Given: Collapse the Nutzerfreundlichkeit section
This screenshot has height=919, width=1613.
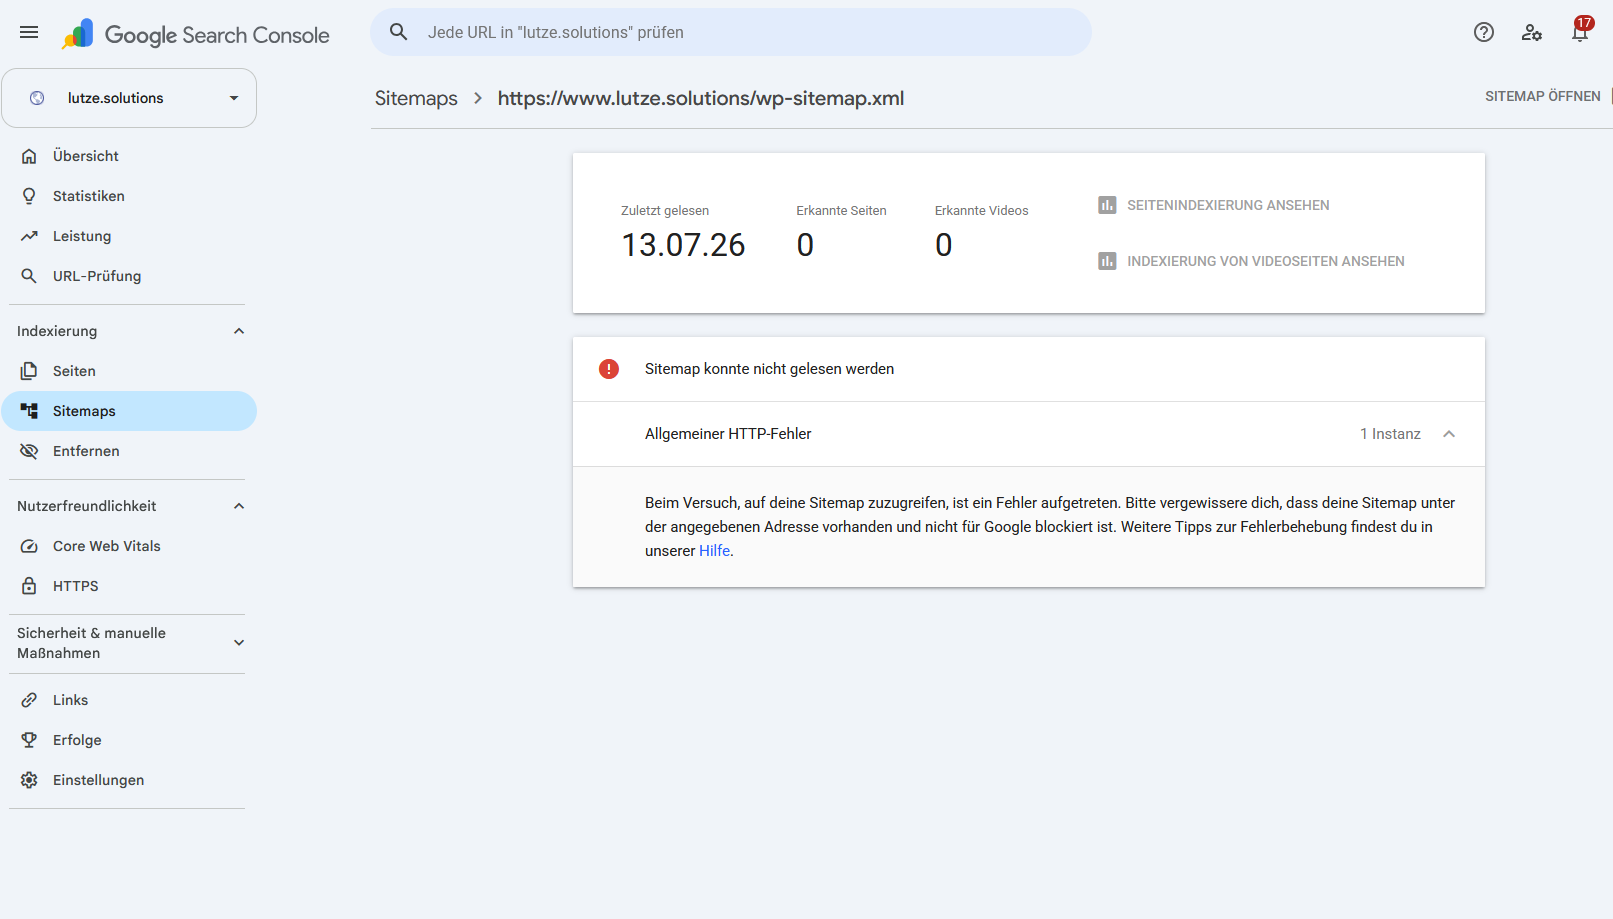Looking at the screenshot, I should [239, 506].
